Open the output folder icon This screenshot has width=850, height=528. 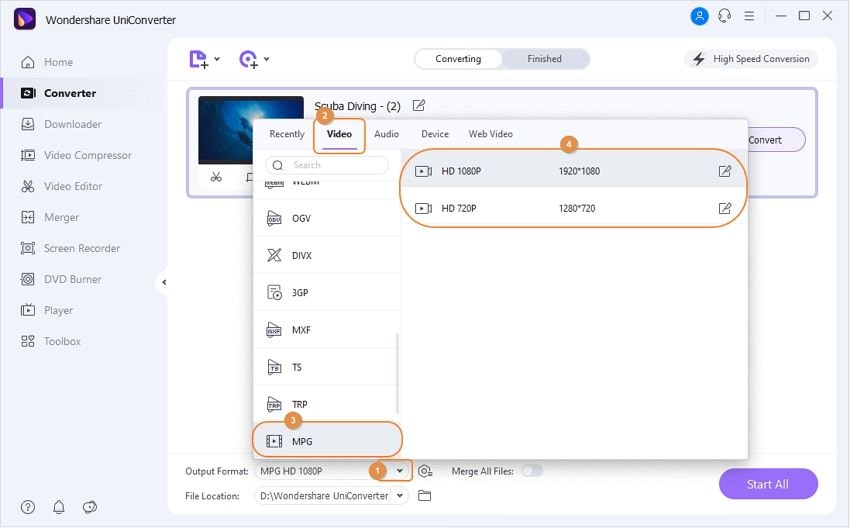point(424,495)
